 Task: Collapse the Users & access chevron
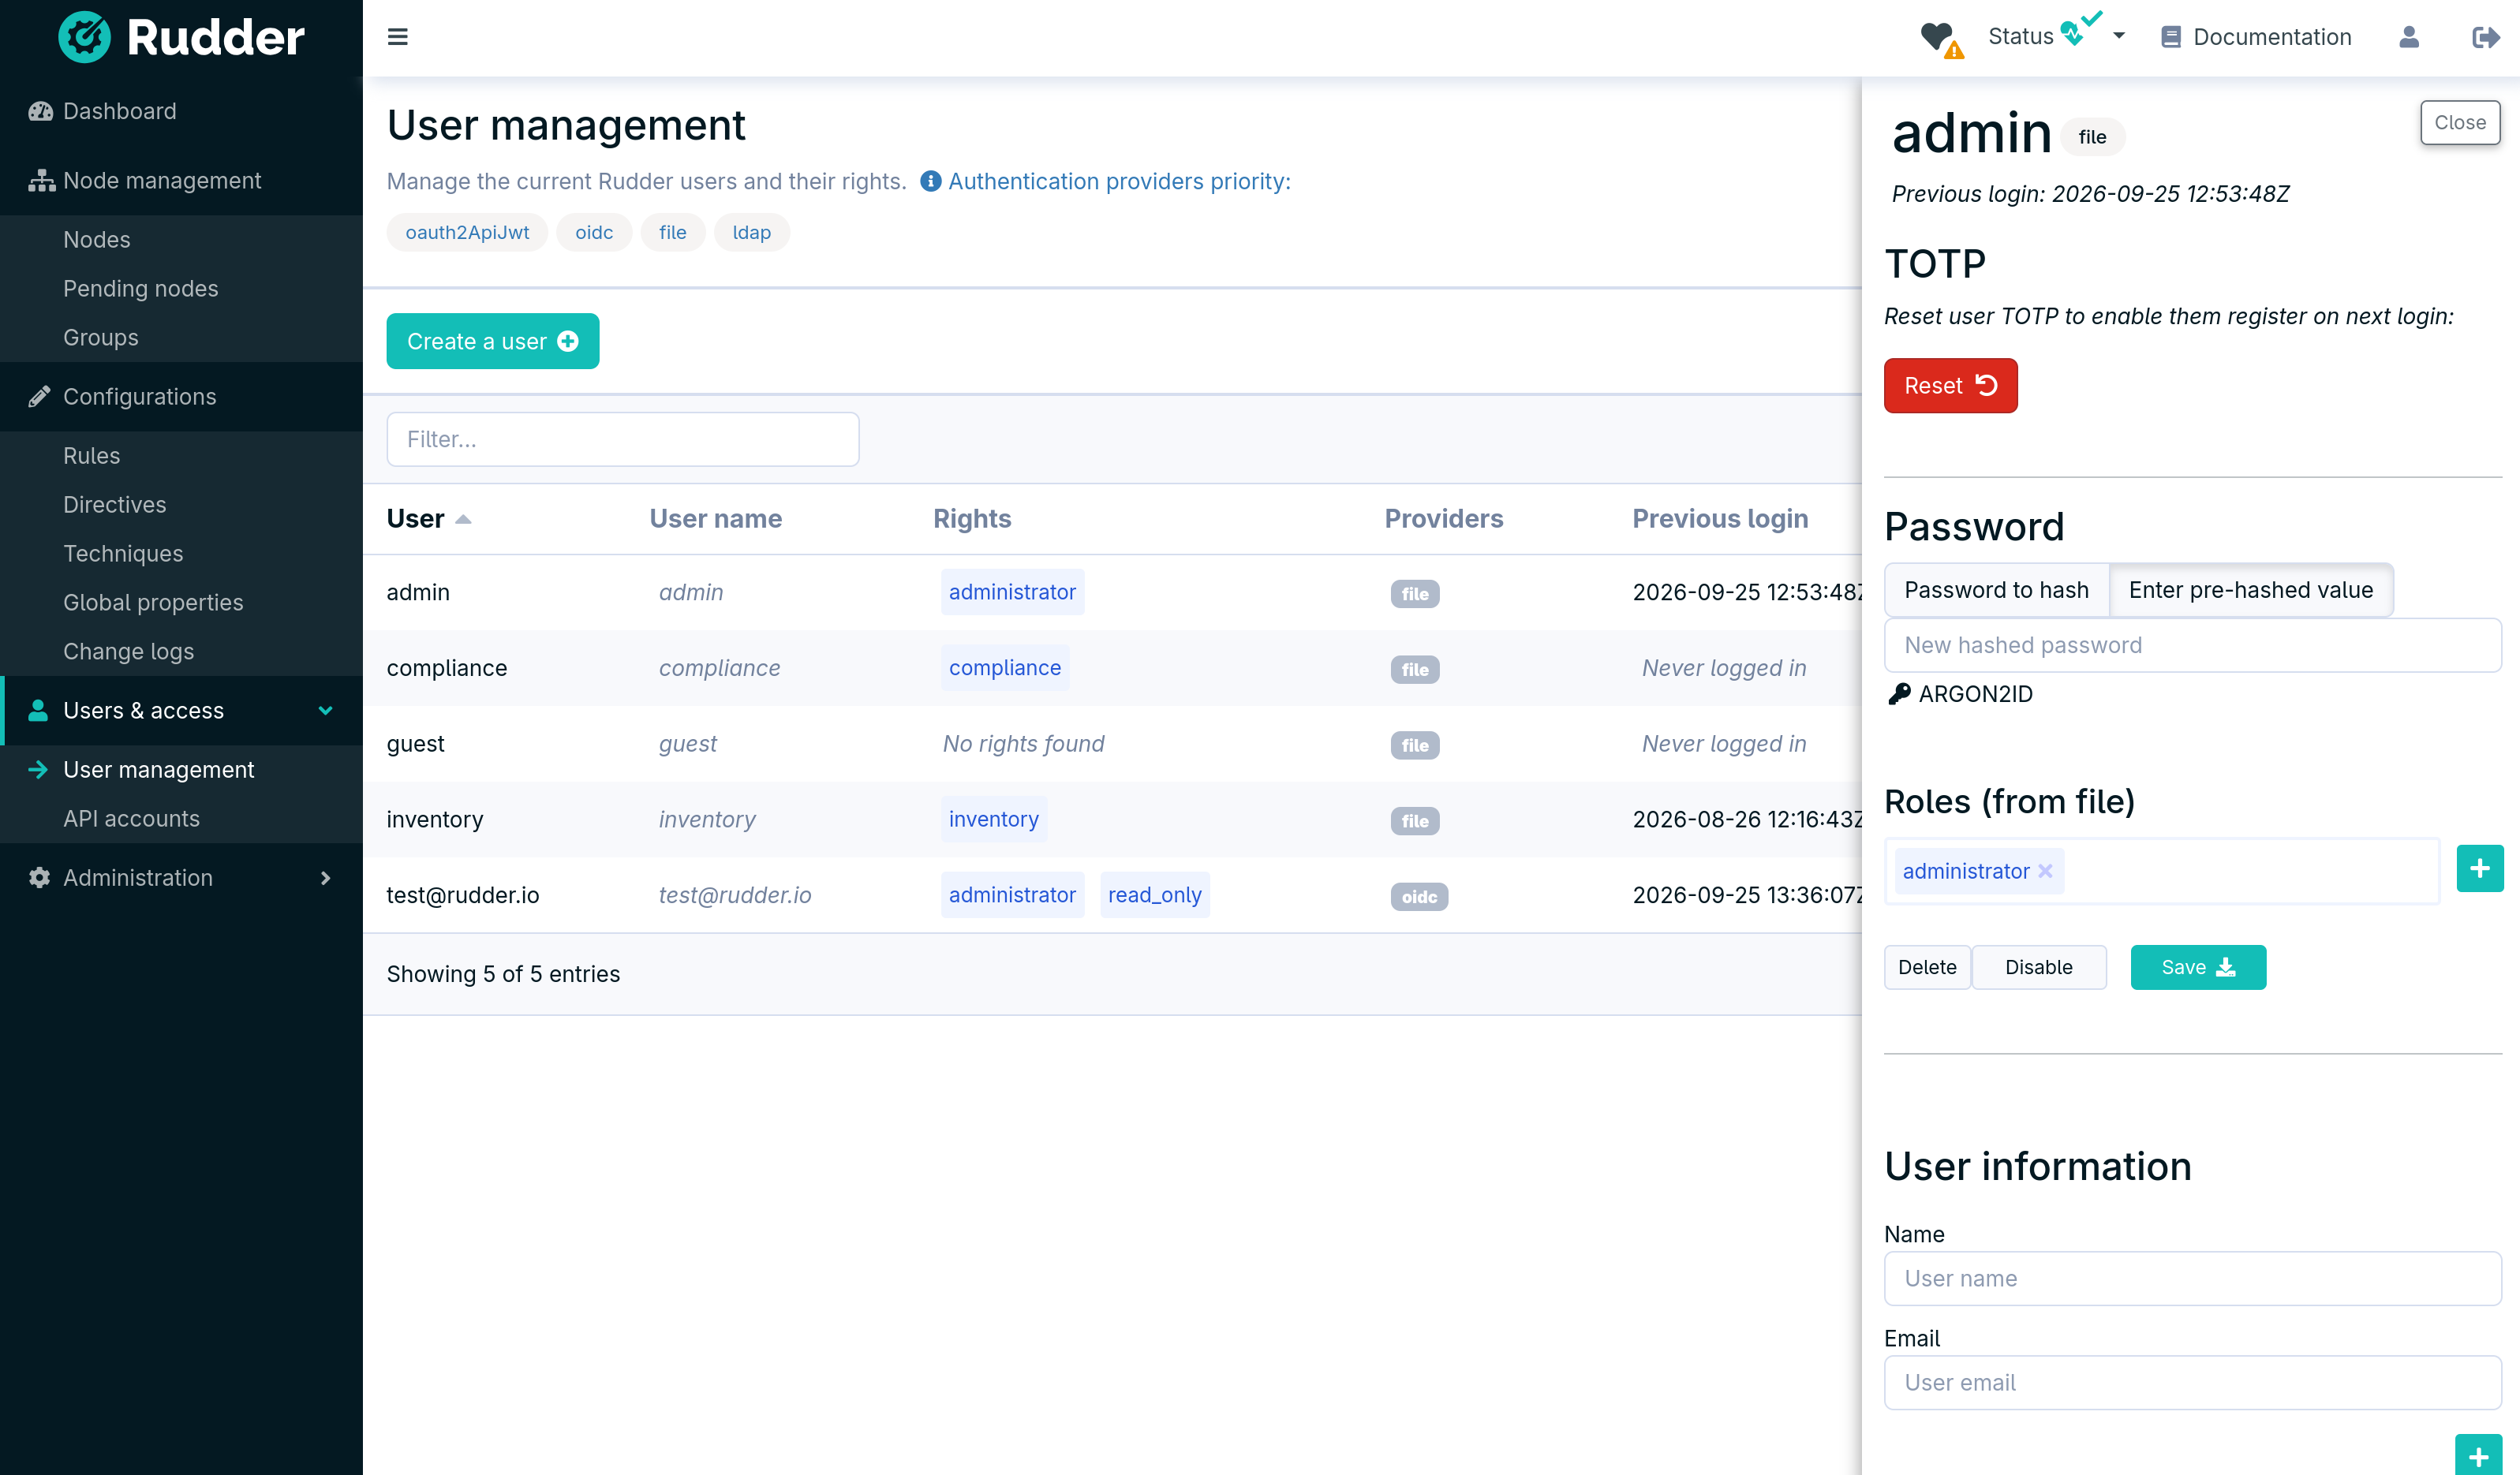click(x=325, y=711)
